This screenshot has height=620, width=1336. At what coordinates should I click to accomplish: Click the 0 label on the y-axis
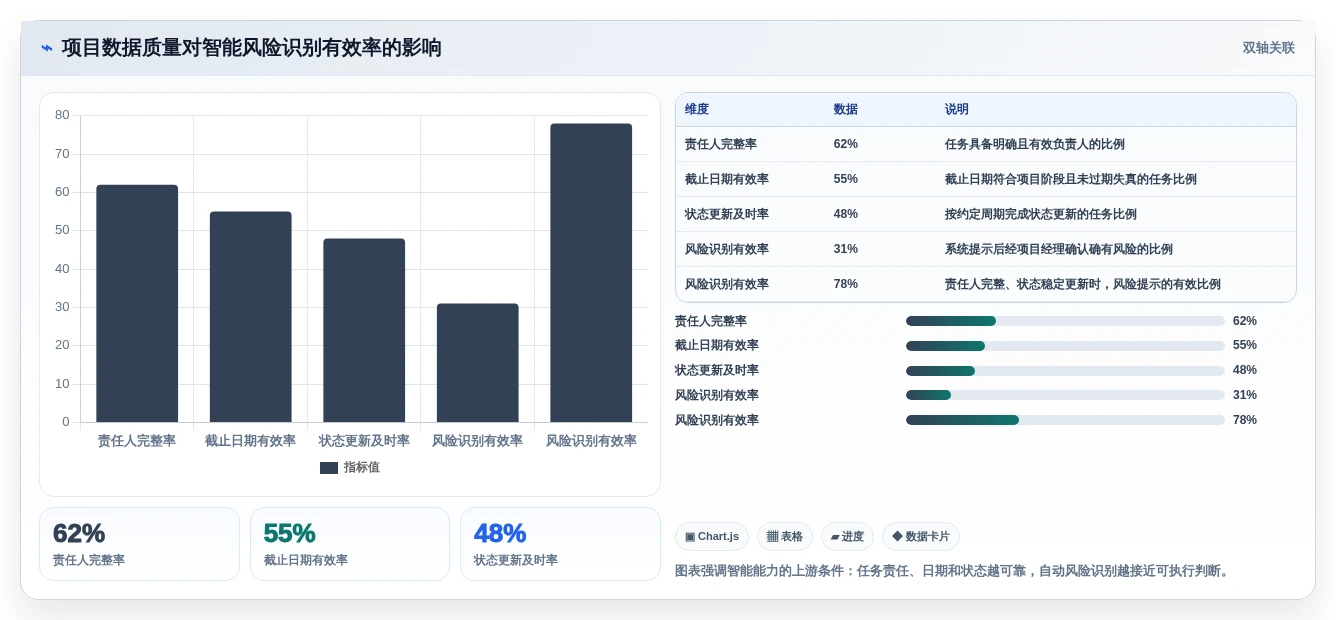[66, 422]
